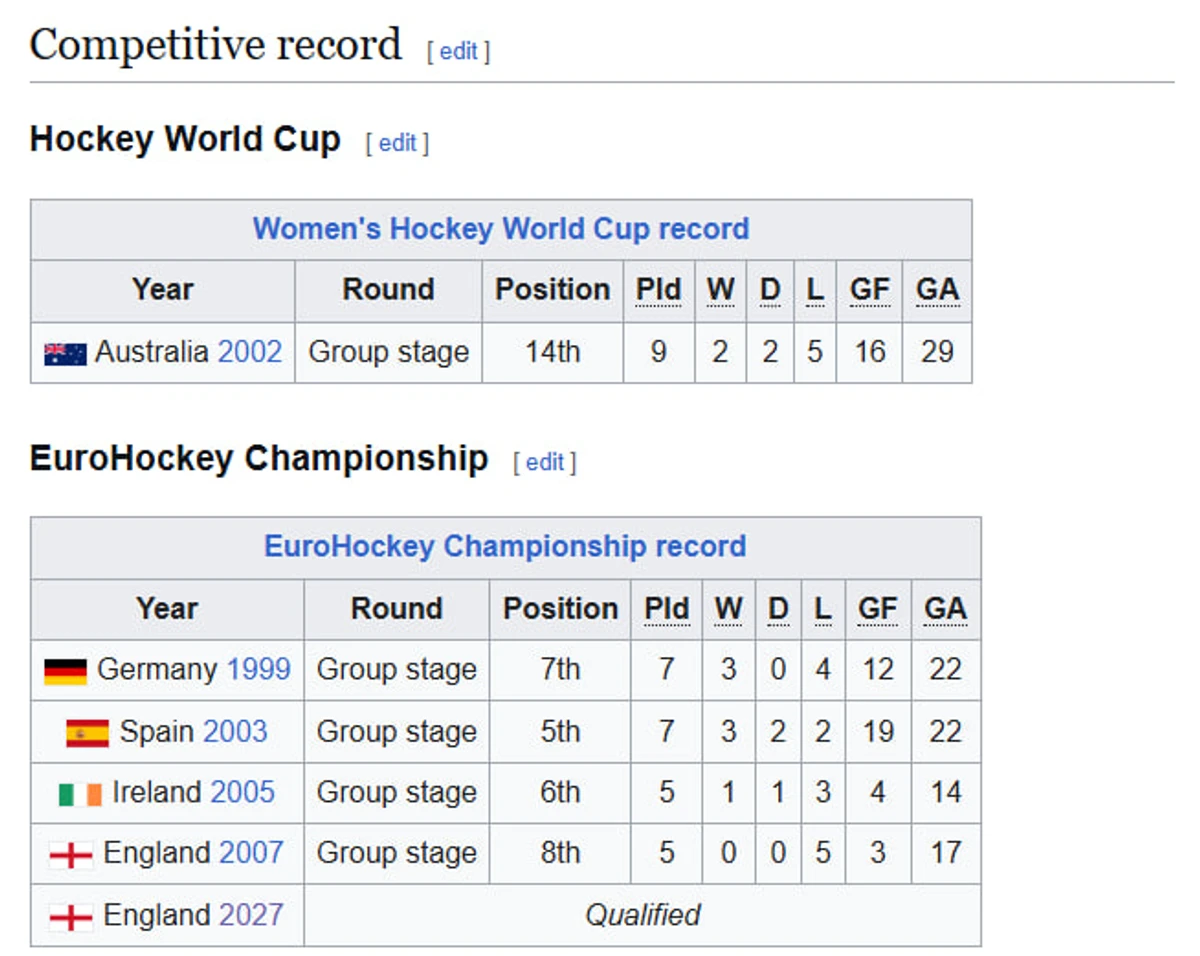Image resolution: width=1200 pixels, height=956 pixels.
Task: Click the GA header in EuroHockey table
Action: click(x=945, y=609)
